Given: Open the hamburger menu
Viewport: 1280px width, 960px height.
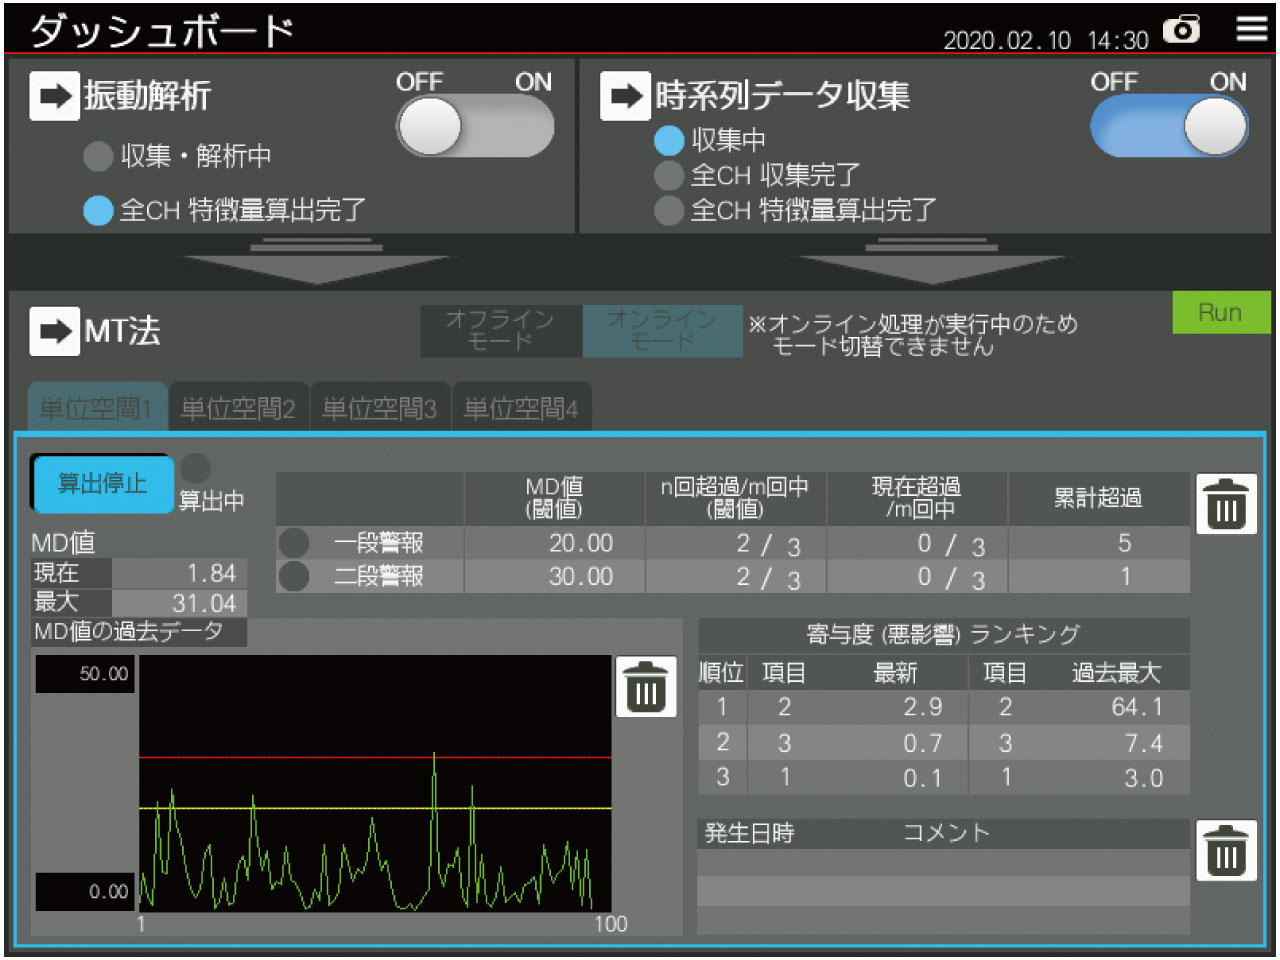Looking at the screenshot, I should (1251, 29).
